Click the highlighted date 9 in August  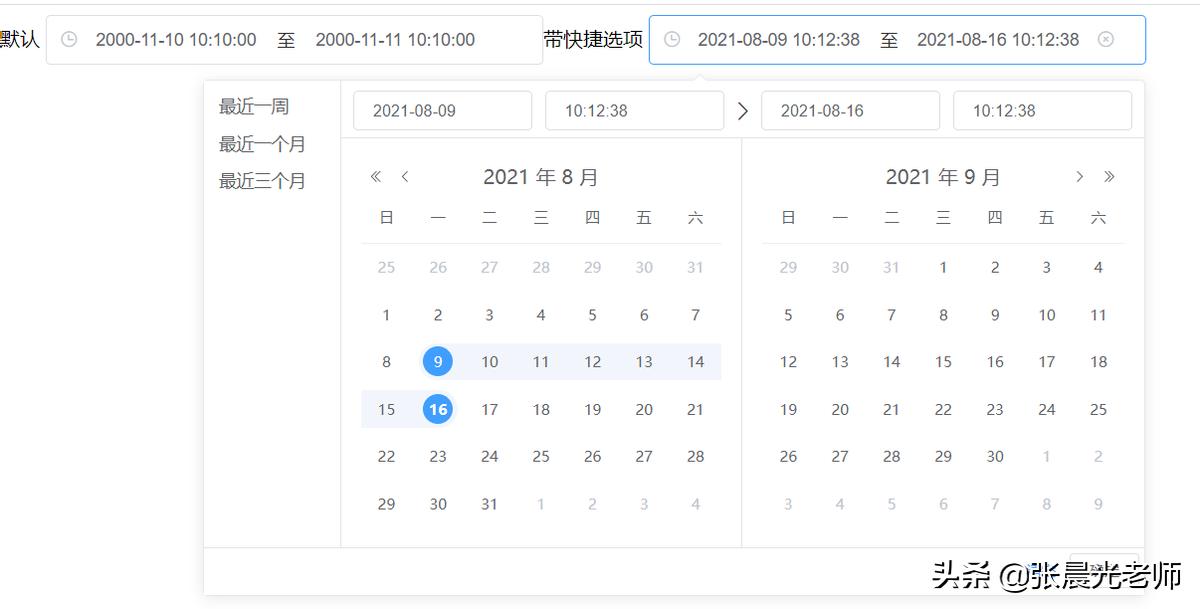(437, 361)
